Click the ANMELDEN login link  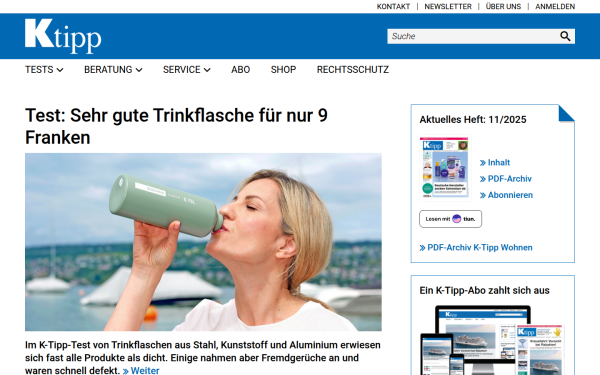point(555,7)
